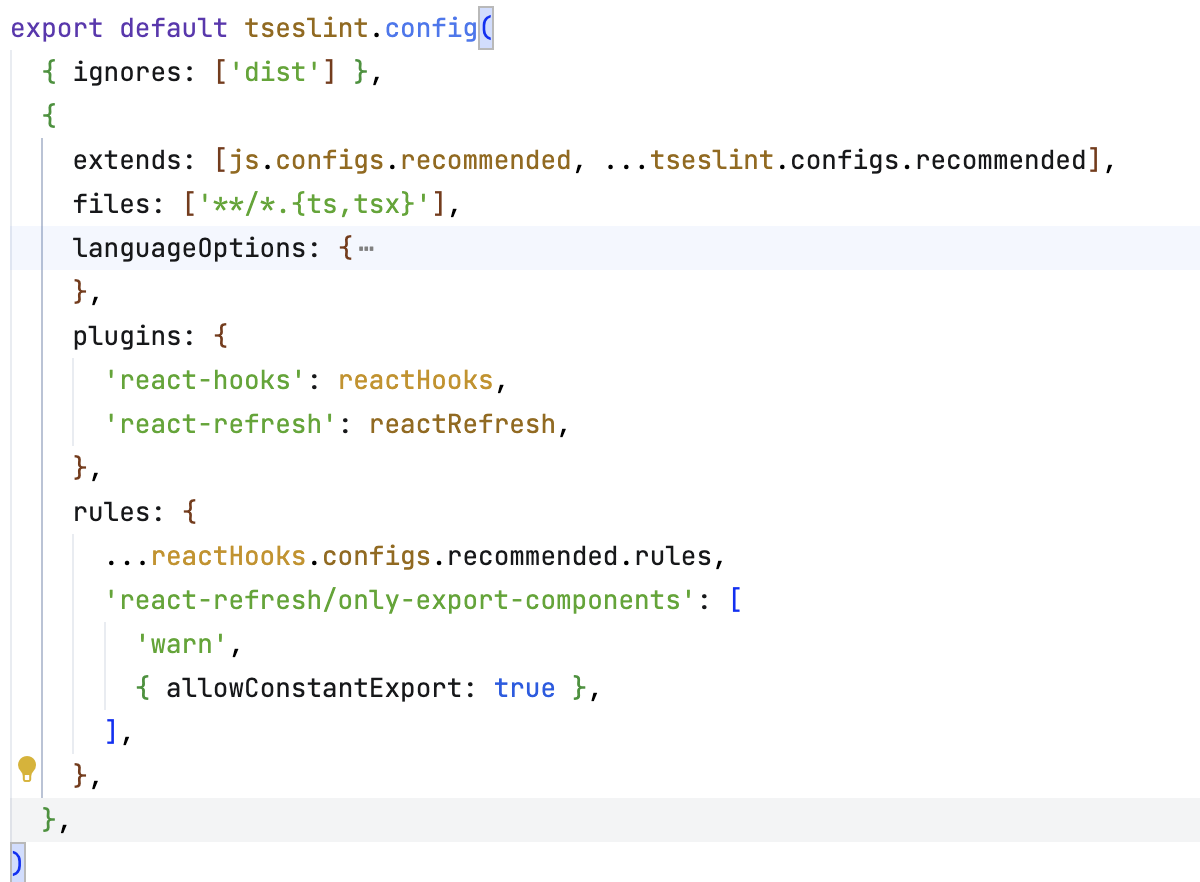Click the 'react-refresh' string key in plugins
This screenshot has height=882, width=1200.
pyautogui.click(x=221, y=424)
